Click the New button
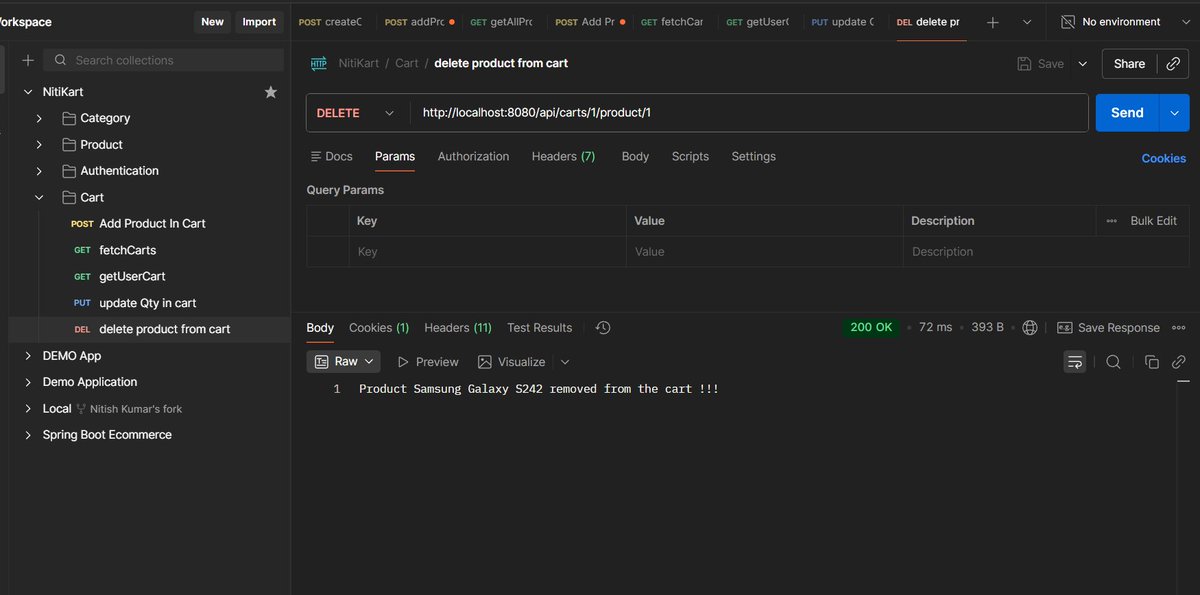Screen dimensions: 1200x595 pyautogui.click(x=212, y=22)
